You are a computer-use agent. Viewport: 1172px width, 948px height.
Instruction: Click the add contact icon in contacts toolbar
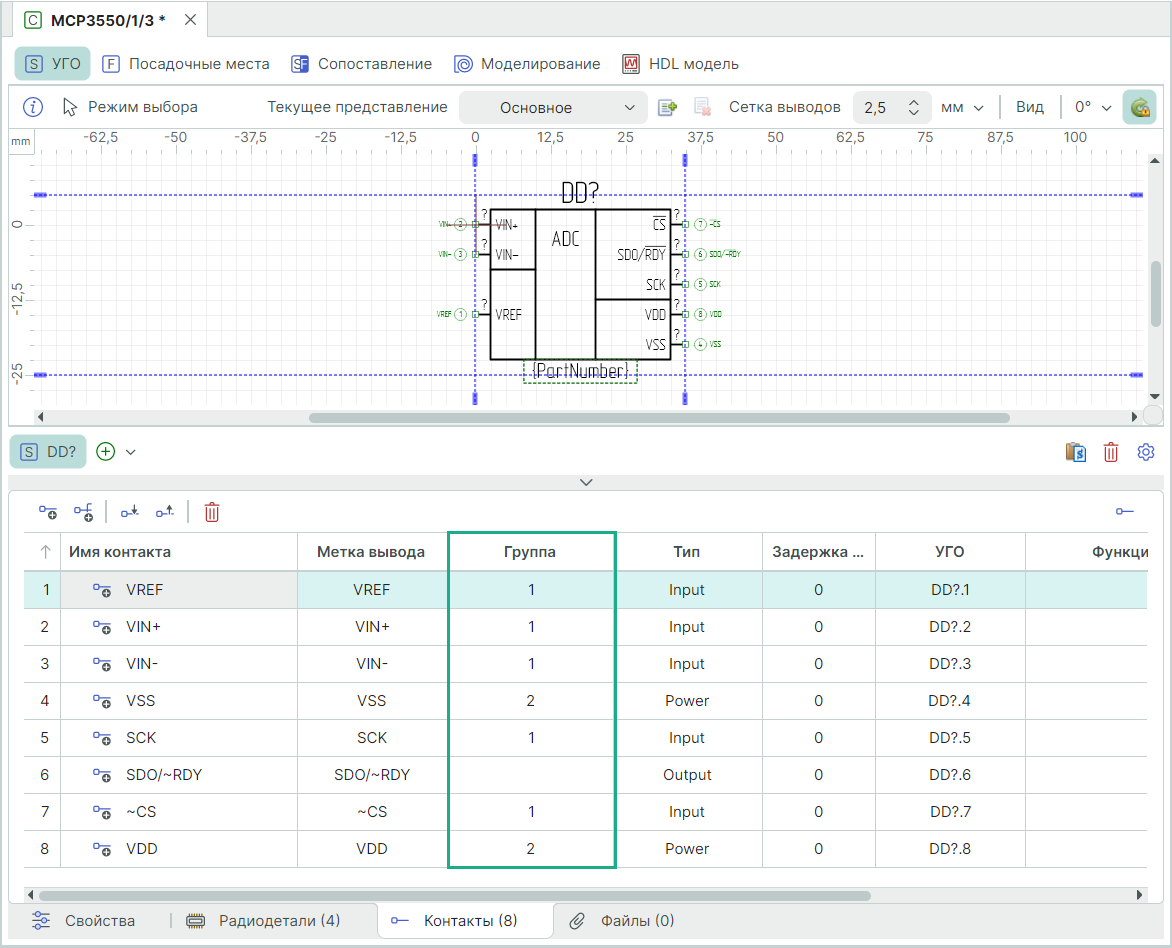[x=48, y=513]
